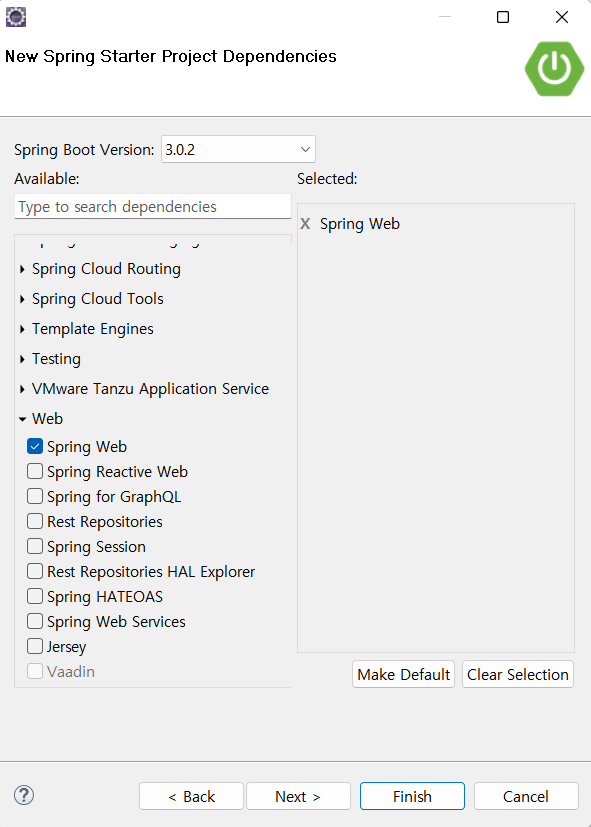Click Make Default button
This screenshot has height=827, width=591.
tap(403, 674)
